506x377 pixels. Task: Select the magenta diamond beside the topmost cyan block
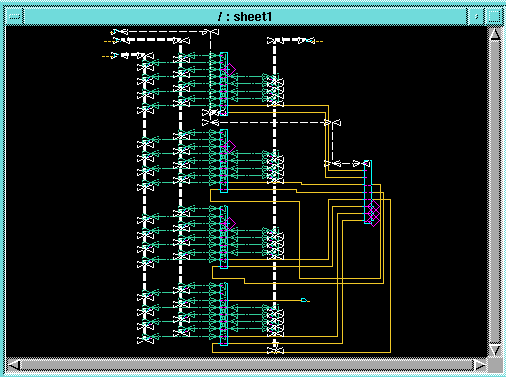click(230, 70)
